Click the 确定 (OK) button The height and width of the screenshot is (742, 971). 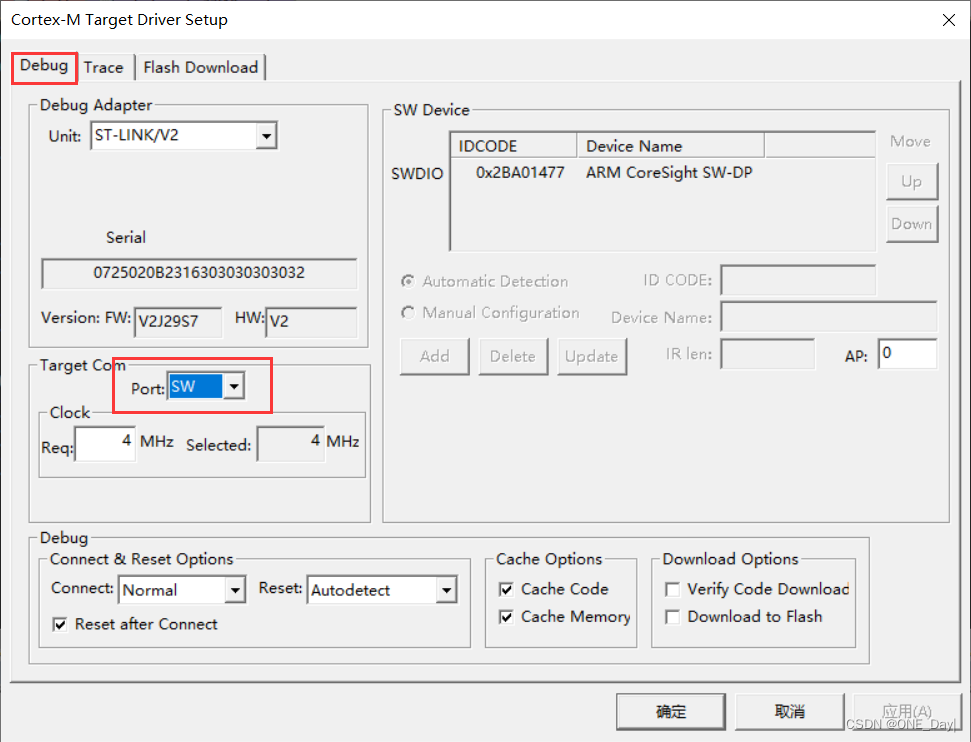[x=671, y=712]
